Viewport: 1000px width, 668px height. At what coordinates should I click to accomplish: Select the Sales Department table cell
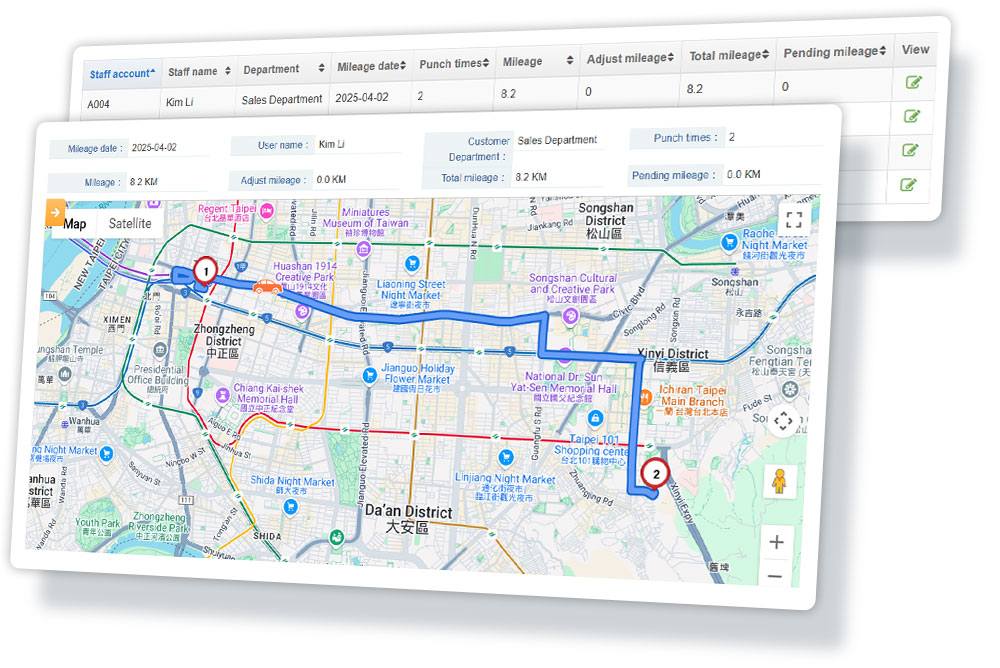coord(282,100)
